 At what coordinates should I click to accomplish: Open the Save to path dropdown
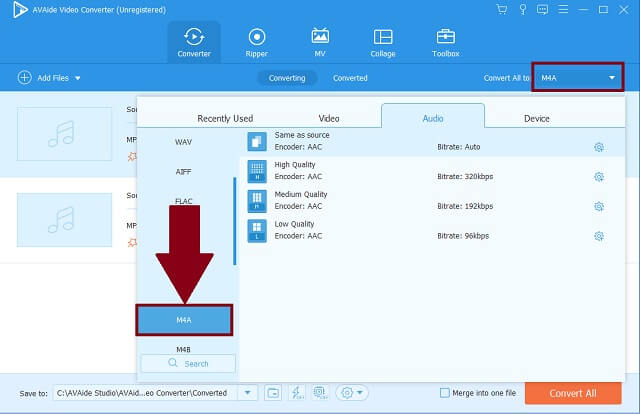pyautogui.click(x=248, y=393)
